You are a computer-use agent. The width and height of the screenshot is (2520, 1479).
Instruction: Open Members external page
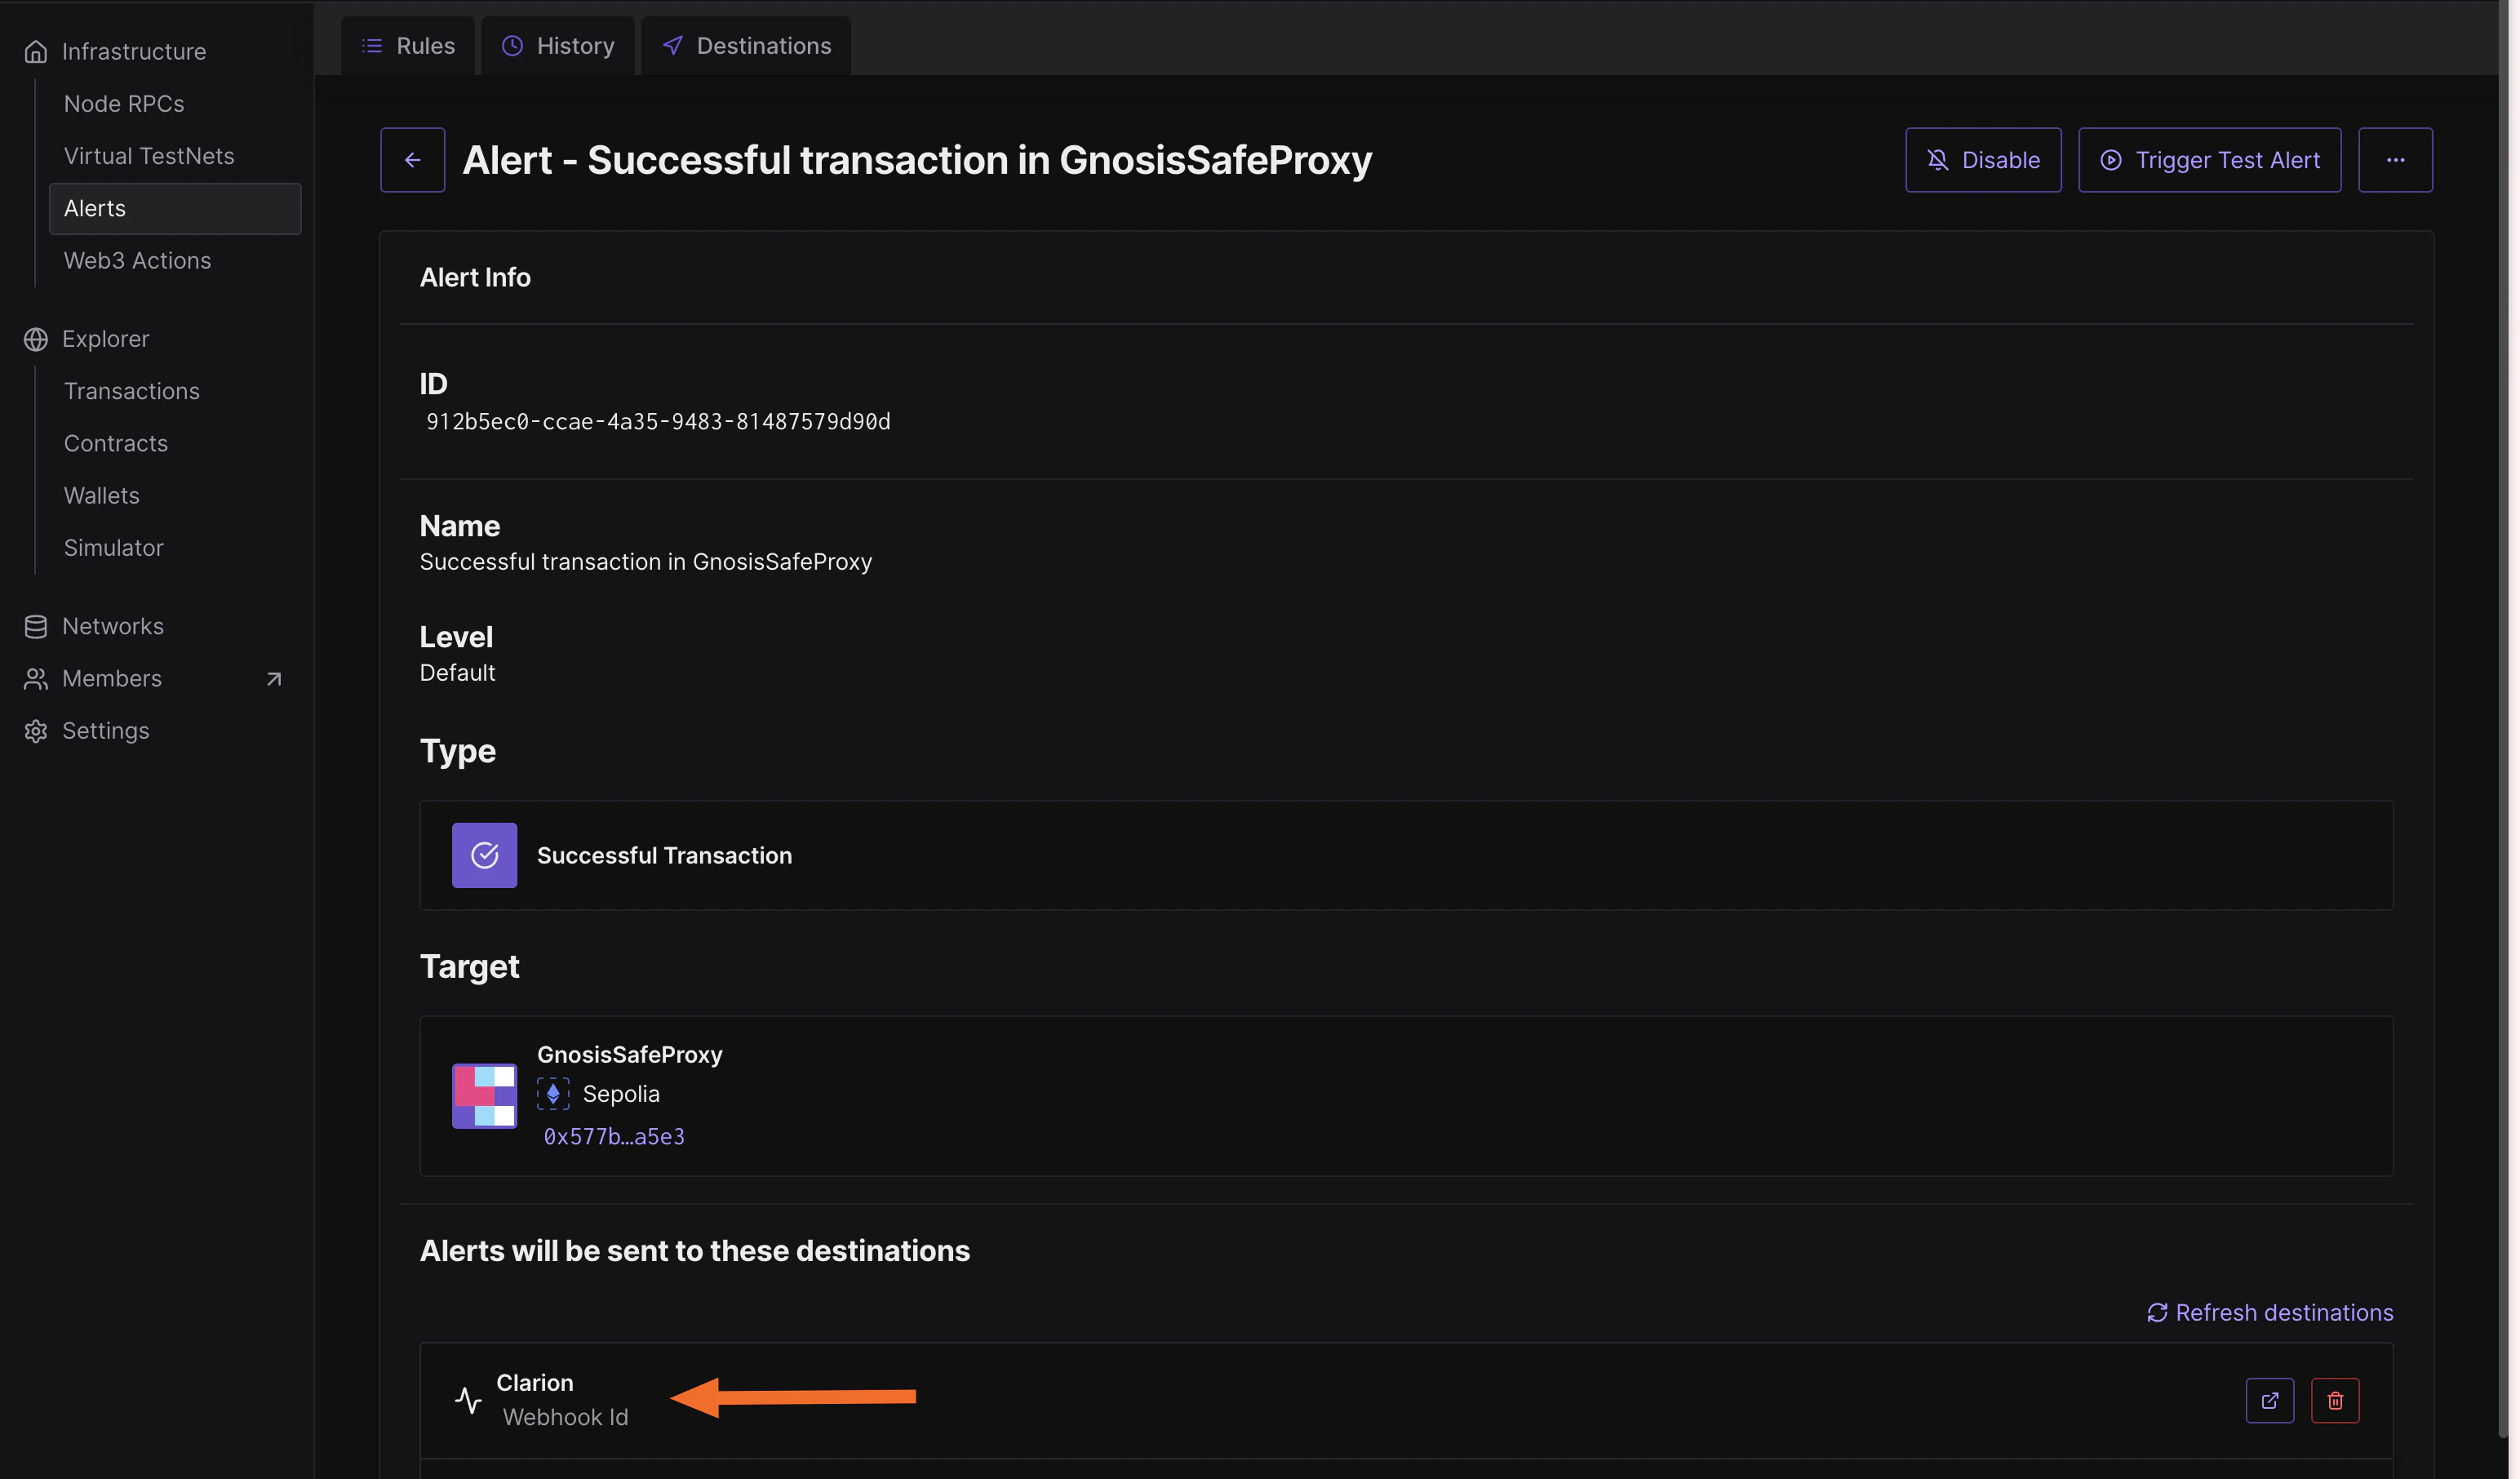[x=112, y=679]
